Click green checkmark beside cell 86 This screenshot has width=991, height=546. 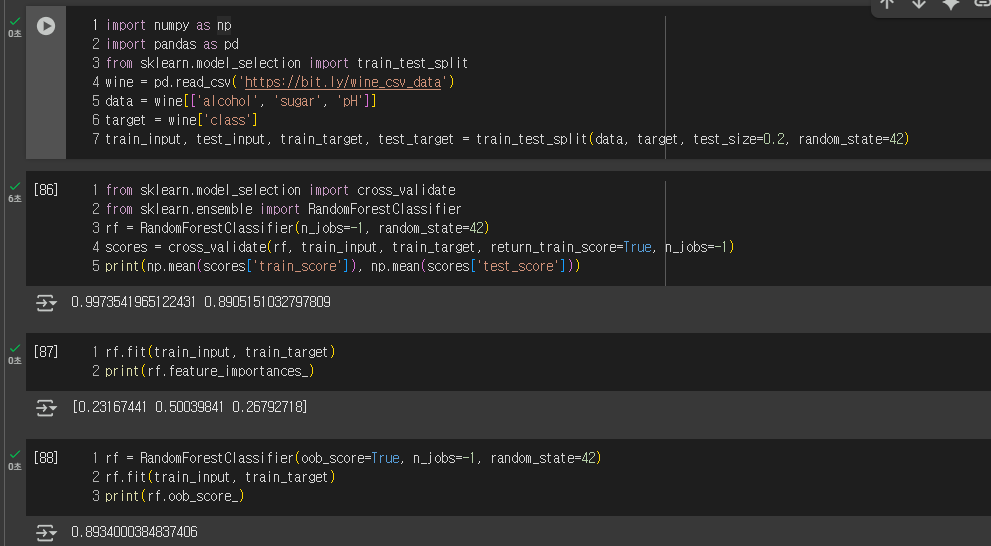pos(15,186)
